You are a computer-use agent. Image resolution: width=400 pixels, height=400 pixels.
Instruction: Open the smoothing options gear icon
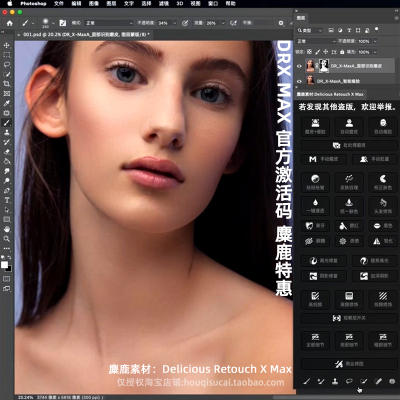281,23
